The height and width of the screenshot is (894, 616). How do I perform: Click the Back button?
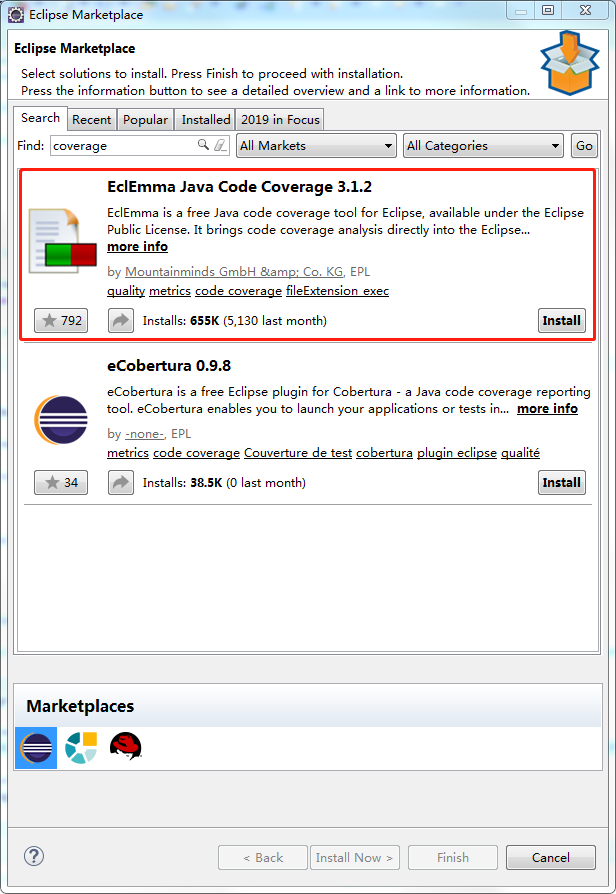tap(263, 858)
